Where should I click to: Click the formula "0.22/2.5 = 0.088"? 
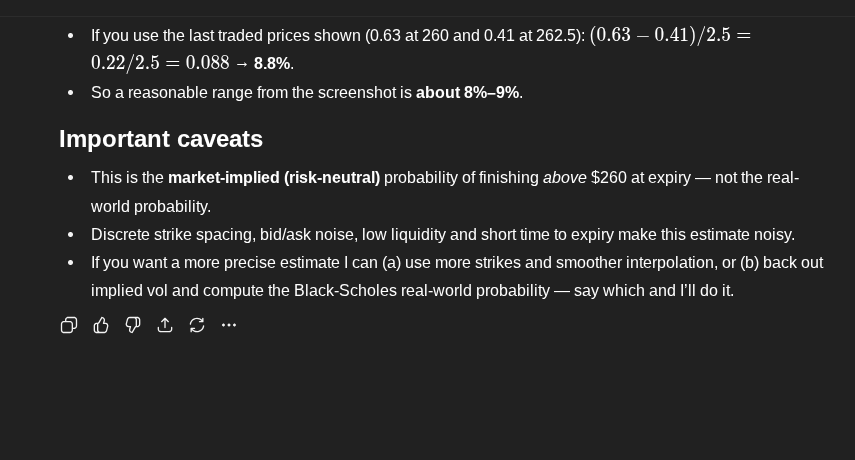point(159,63)
